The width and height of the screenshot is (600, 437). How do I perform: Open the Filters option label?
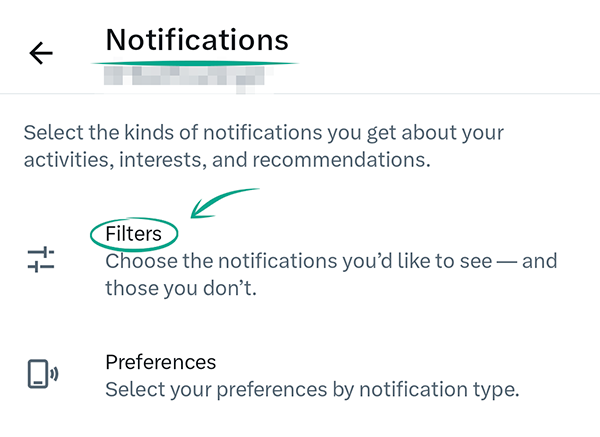click(x=134, y=234)
